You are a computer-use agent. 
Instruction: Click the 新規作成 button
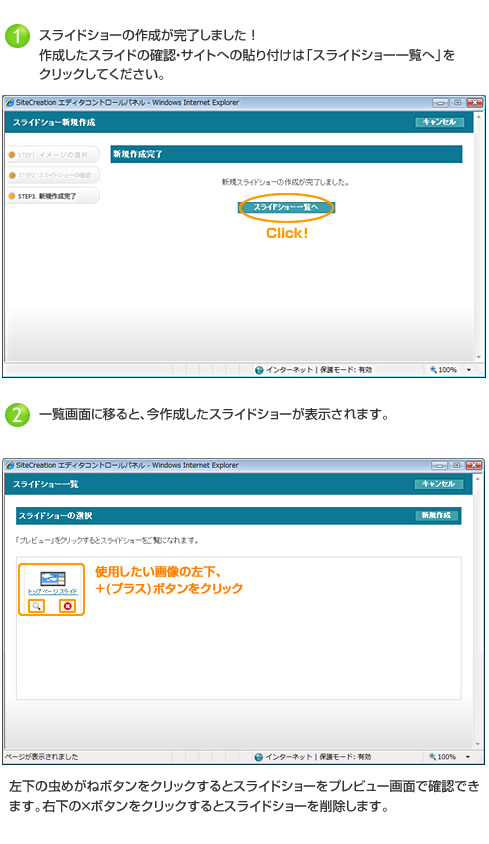click(x=436, y=515)
